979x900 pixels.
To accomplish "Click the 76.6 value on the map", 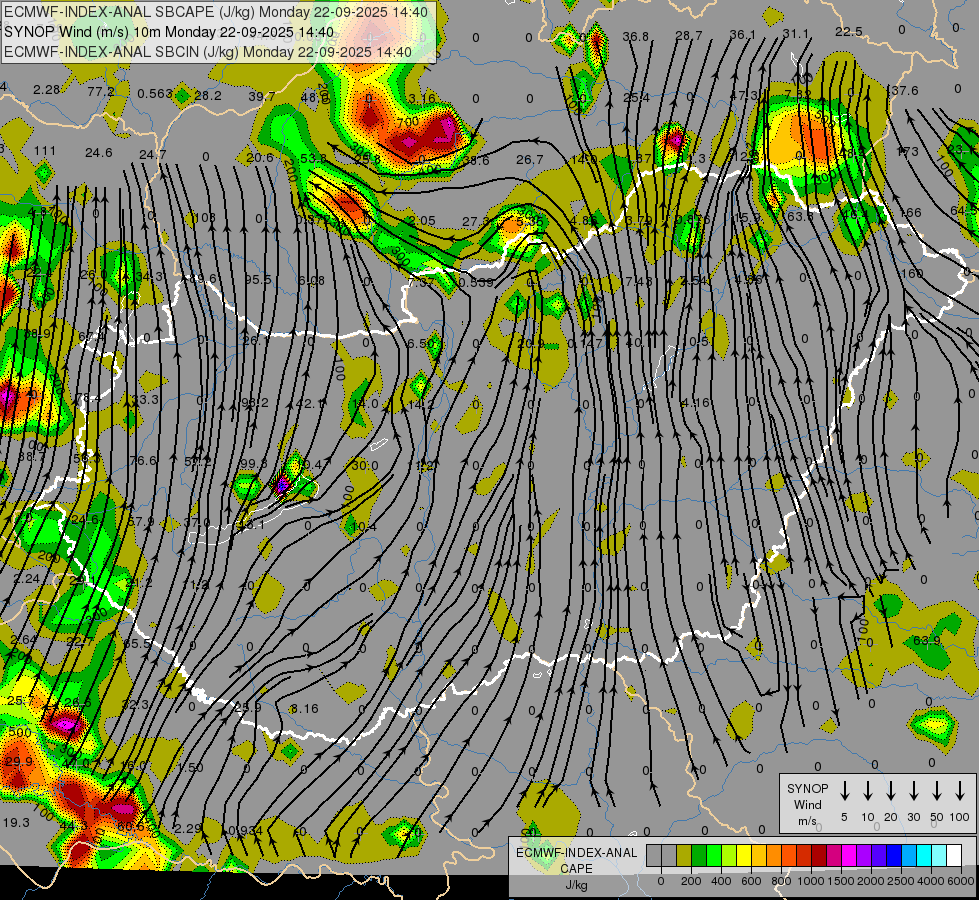I will click(143, 460).
